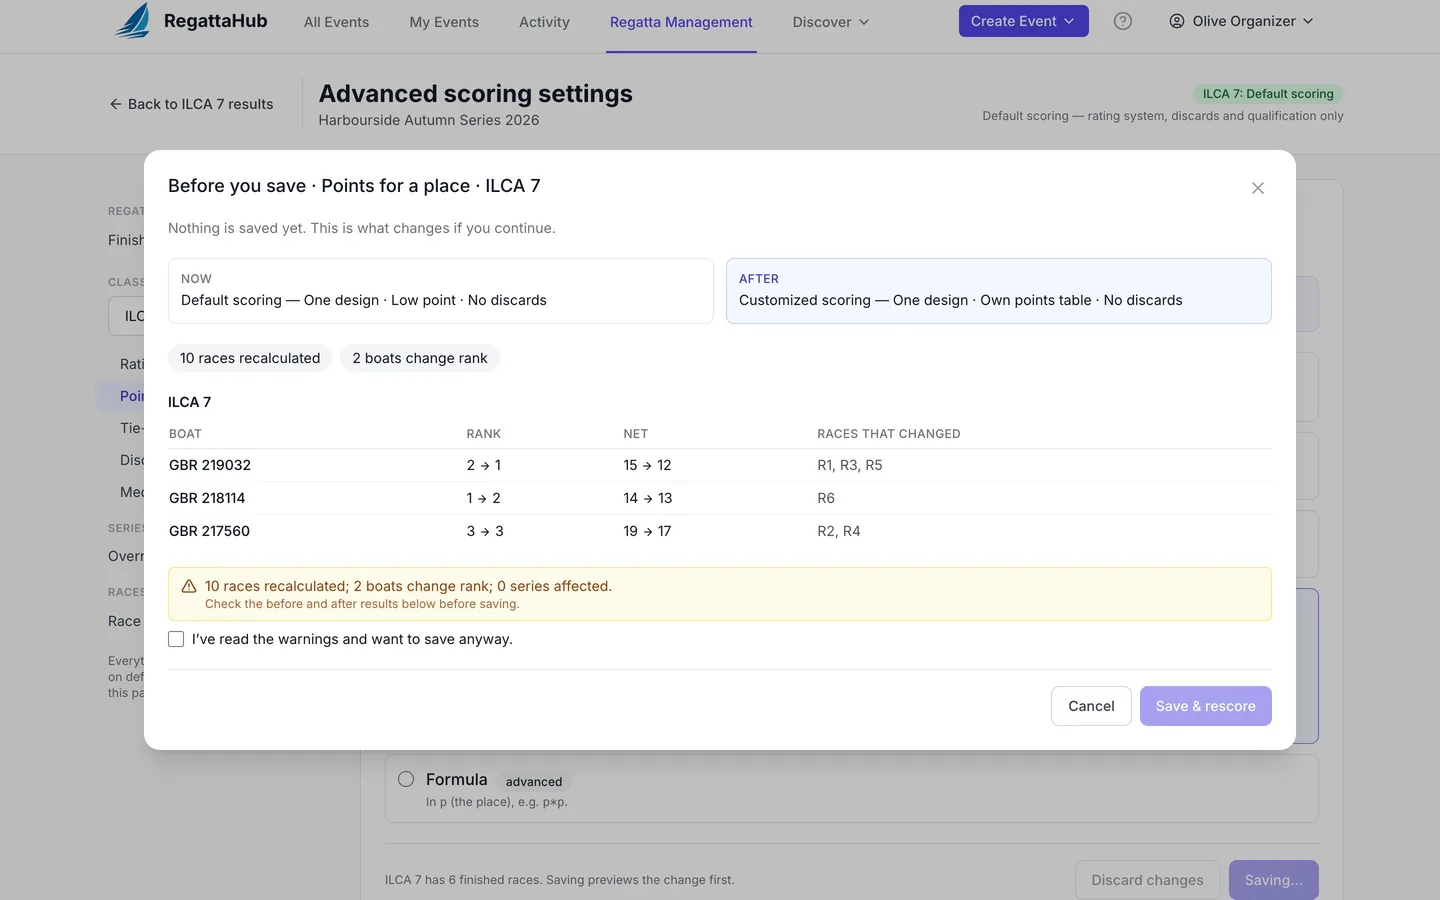Click the R6 races cell
1440x900 pixels.
pos(826,498)
